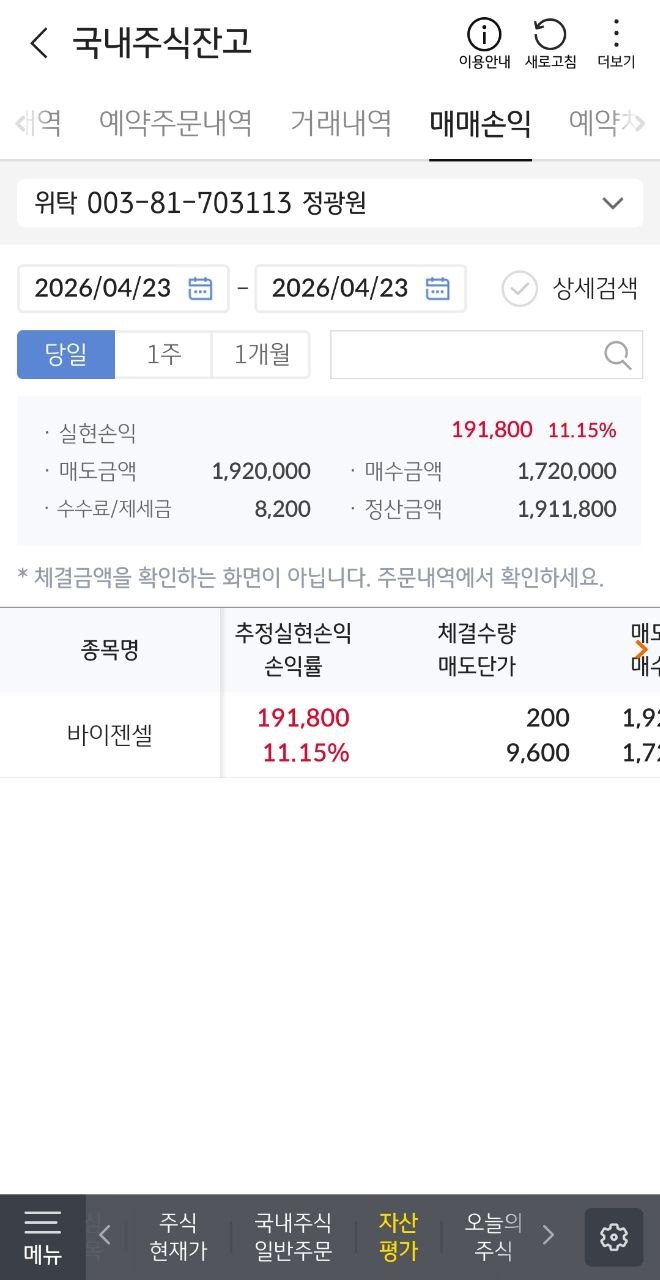Expand the account selector dropdown
The width and height of the screenshot is (660, 1280).
(612, 204)
